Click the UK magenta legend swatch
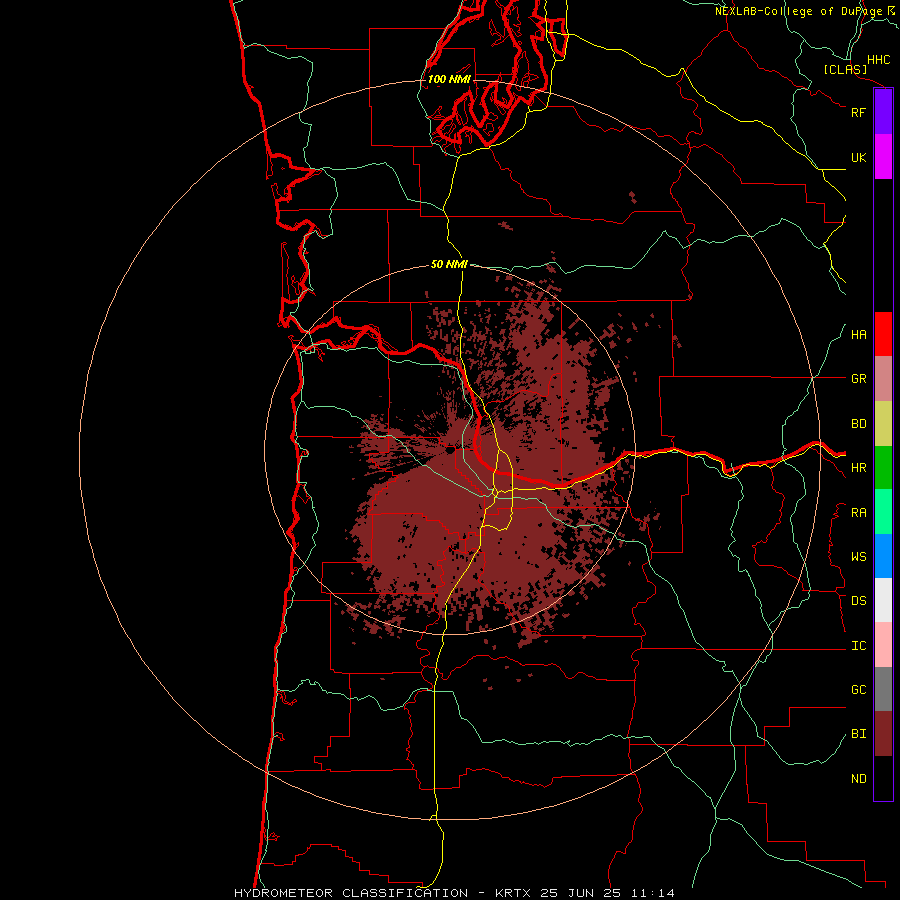 (883, 157)
